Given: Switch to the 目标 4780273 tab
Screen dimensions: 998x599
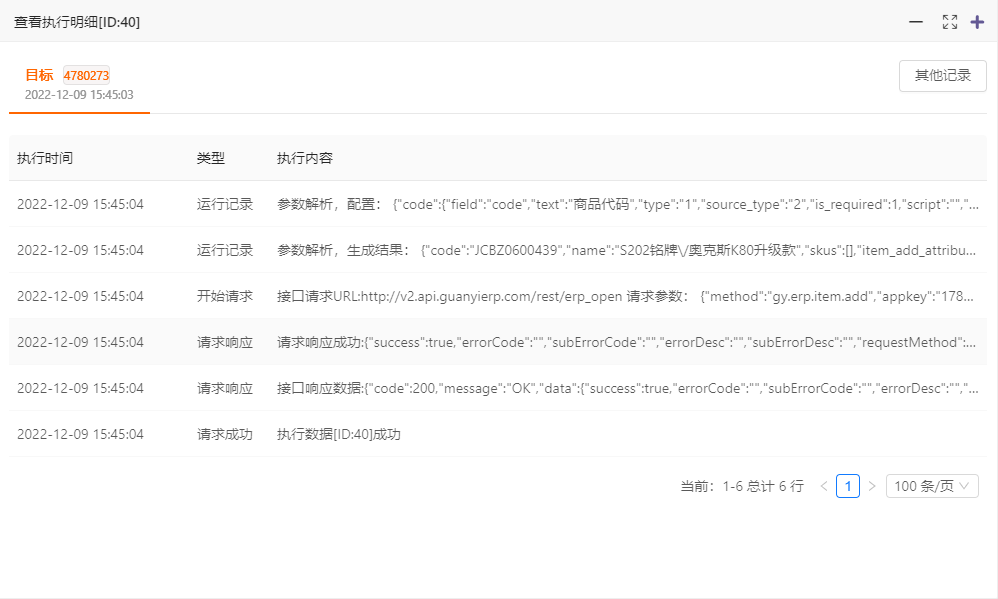Looking at the screenshot, I should point(60,74).
